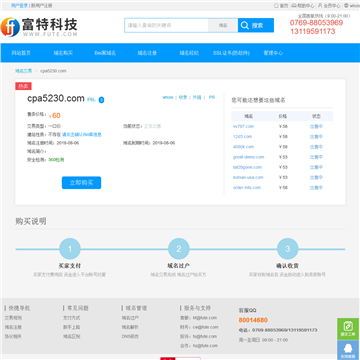Click the red 热卖 tag
This screenshot has width=360, height=360.
click(23, 86)
